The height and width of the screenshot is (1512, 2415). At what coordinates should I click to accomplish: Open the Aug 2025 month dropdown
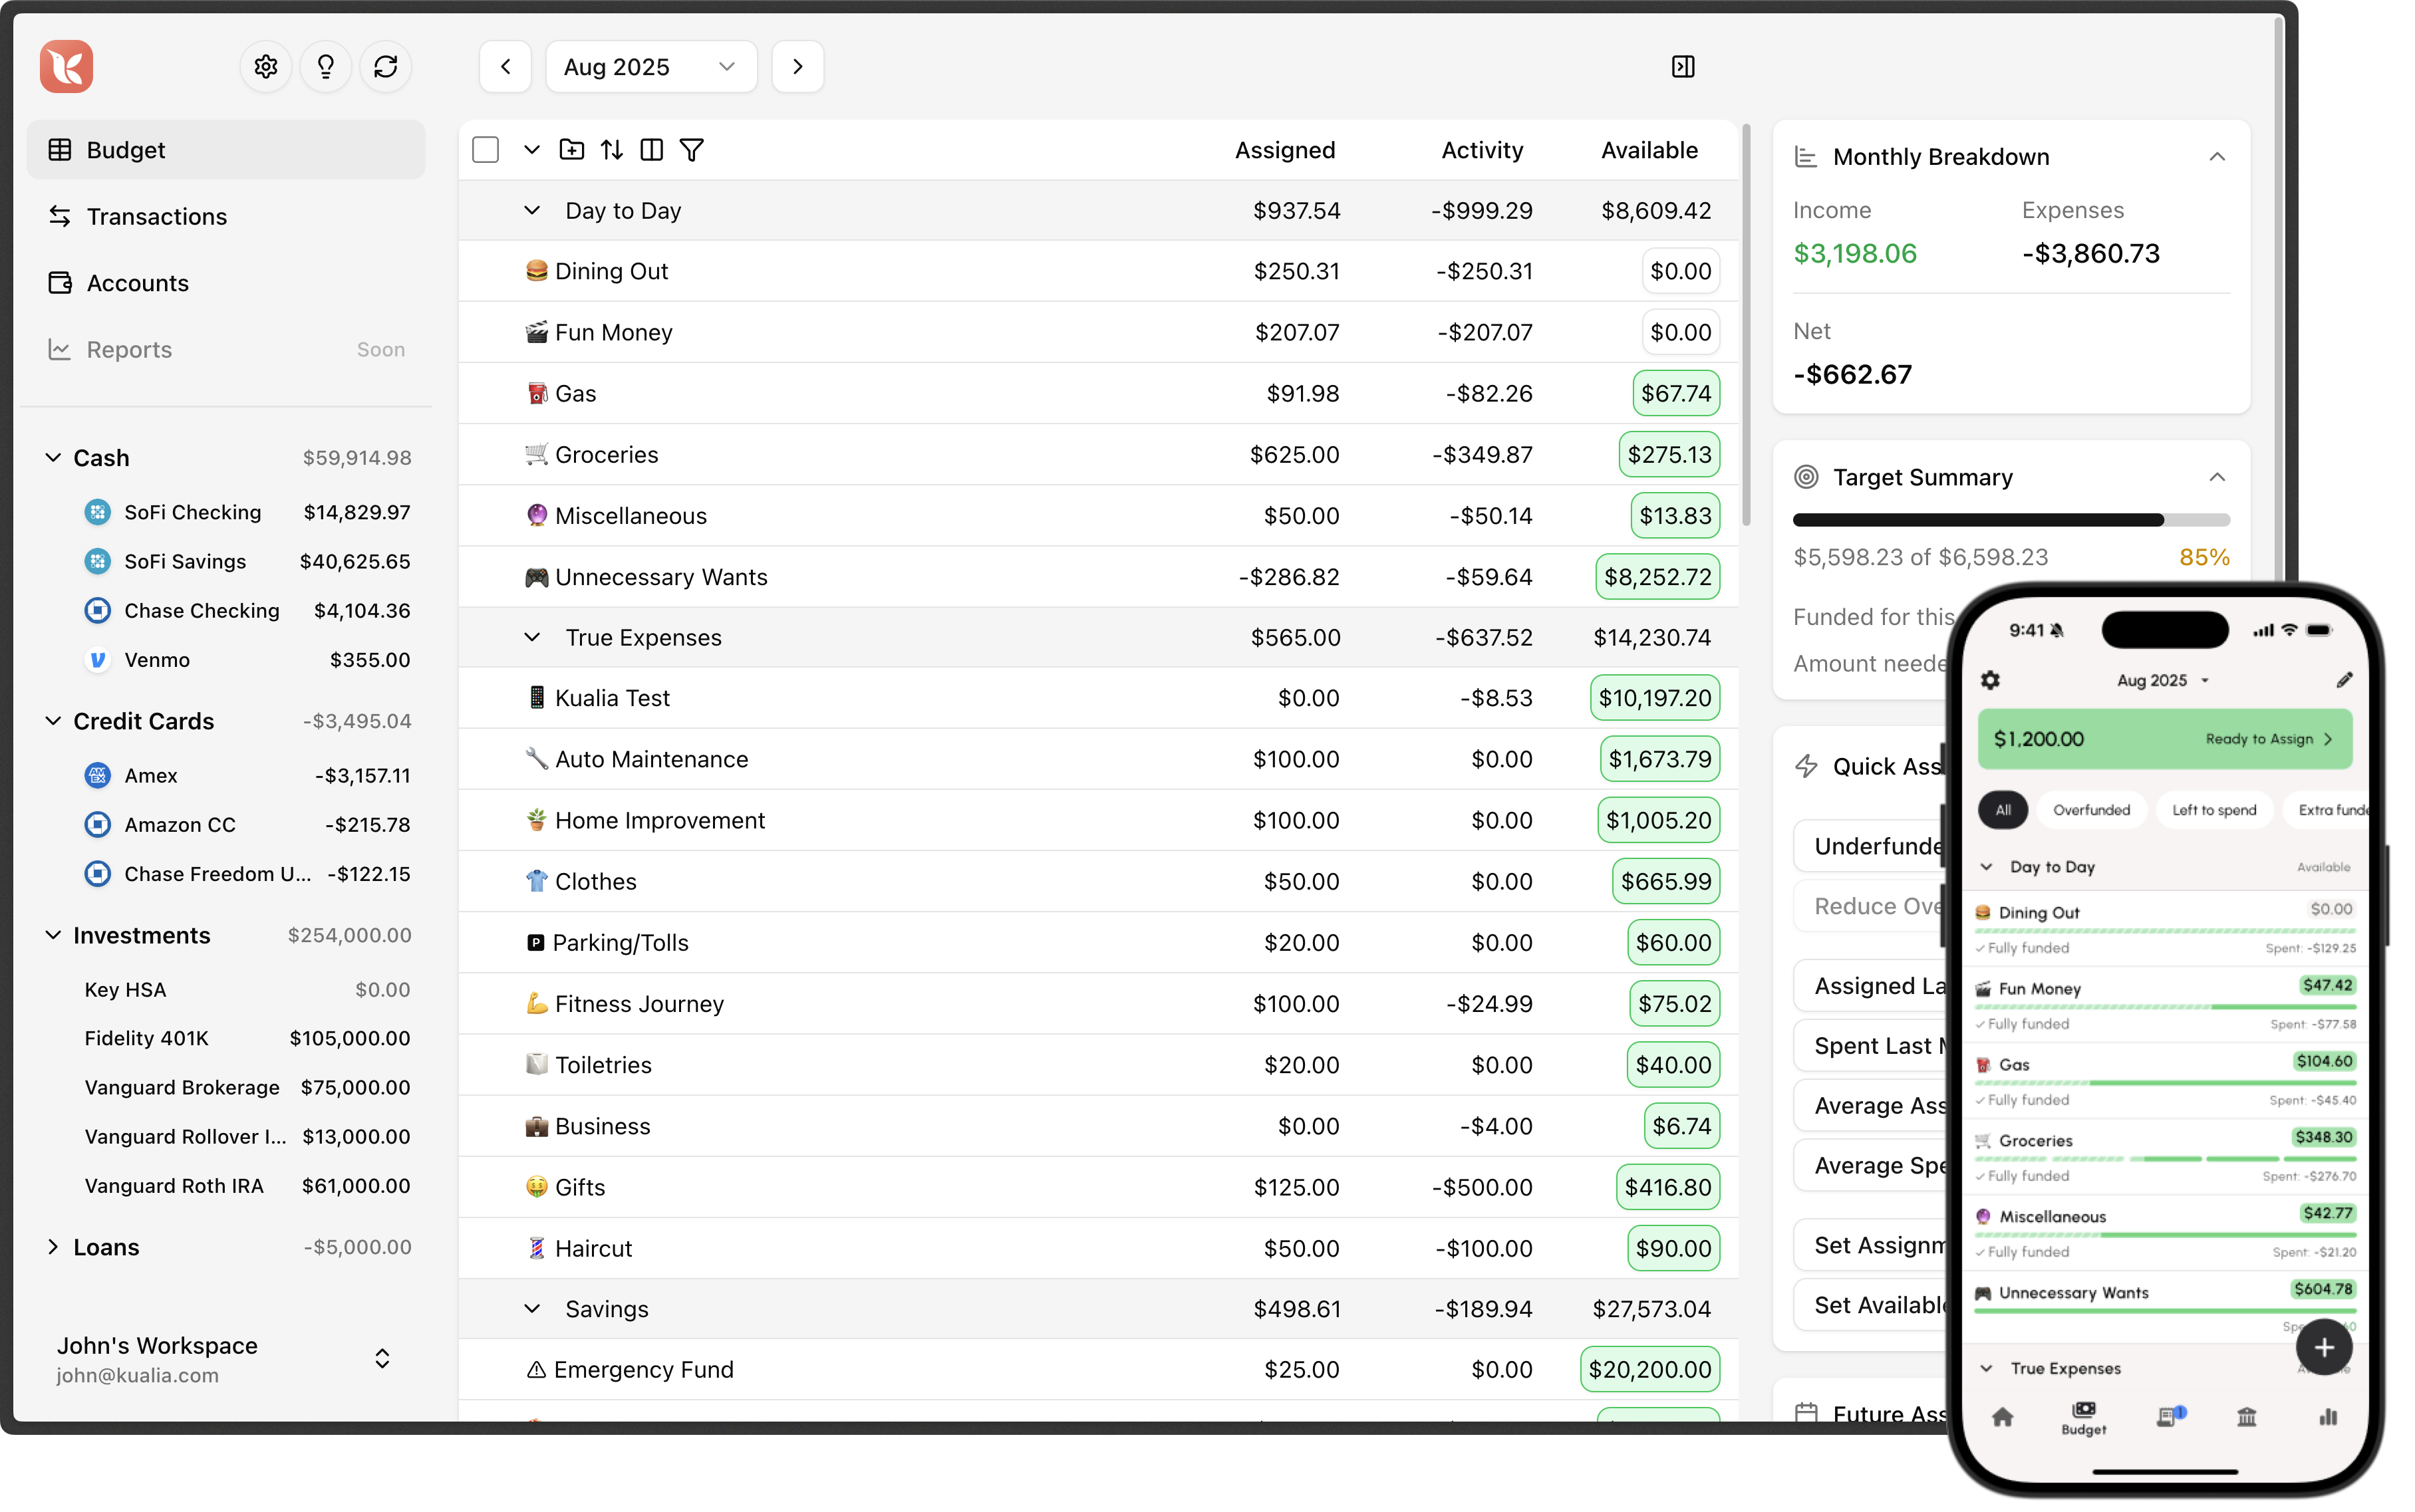tap(651, 67)
